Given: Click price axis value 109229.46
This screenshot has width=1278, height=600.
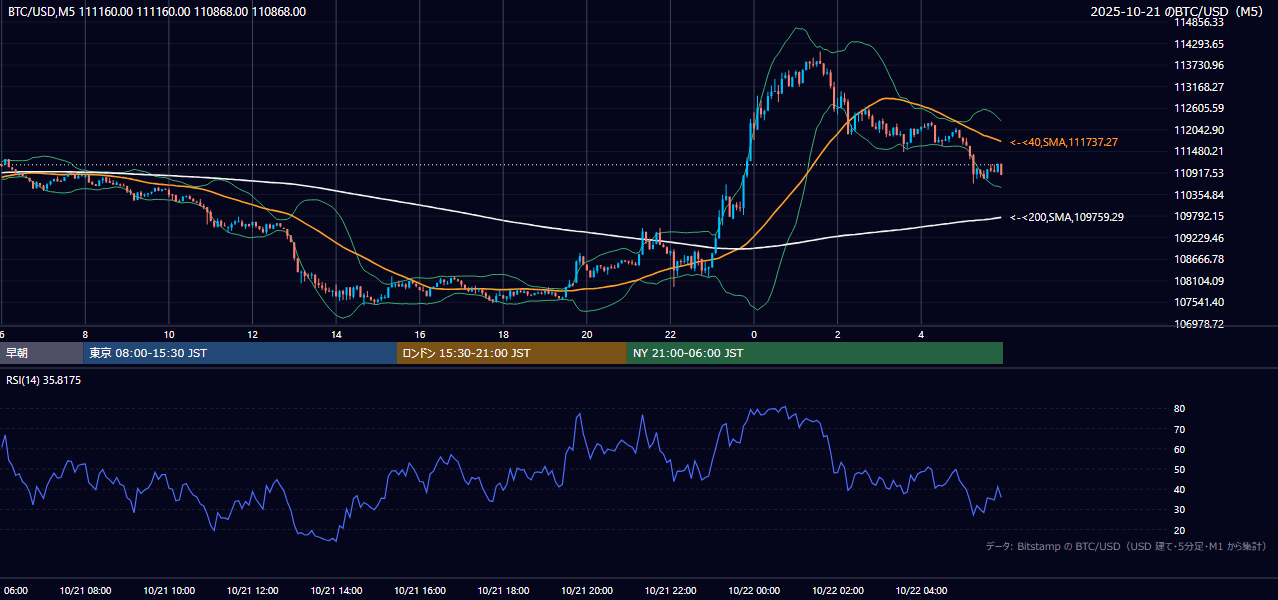Looking at the screenshot, I should [1199, 238].
